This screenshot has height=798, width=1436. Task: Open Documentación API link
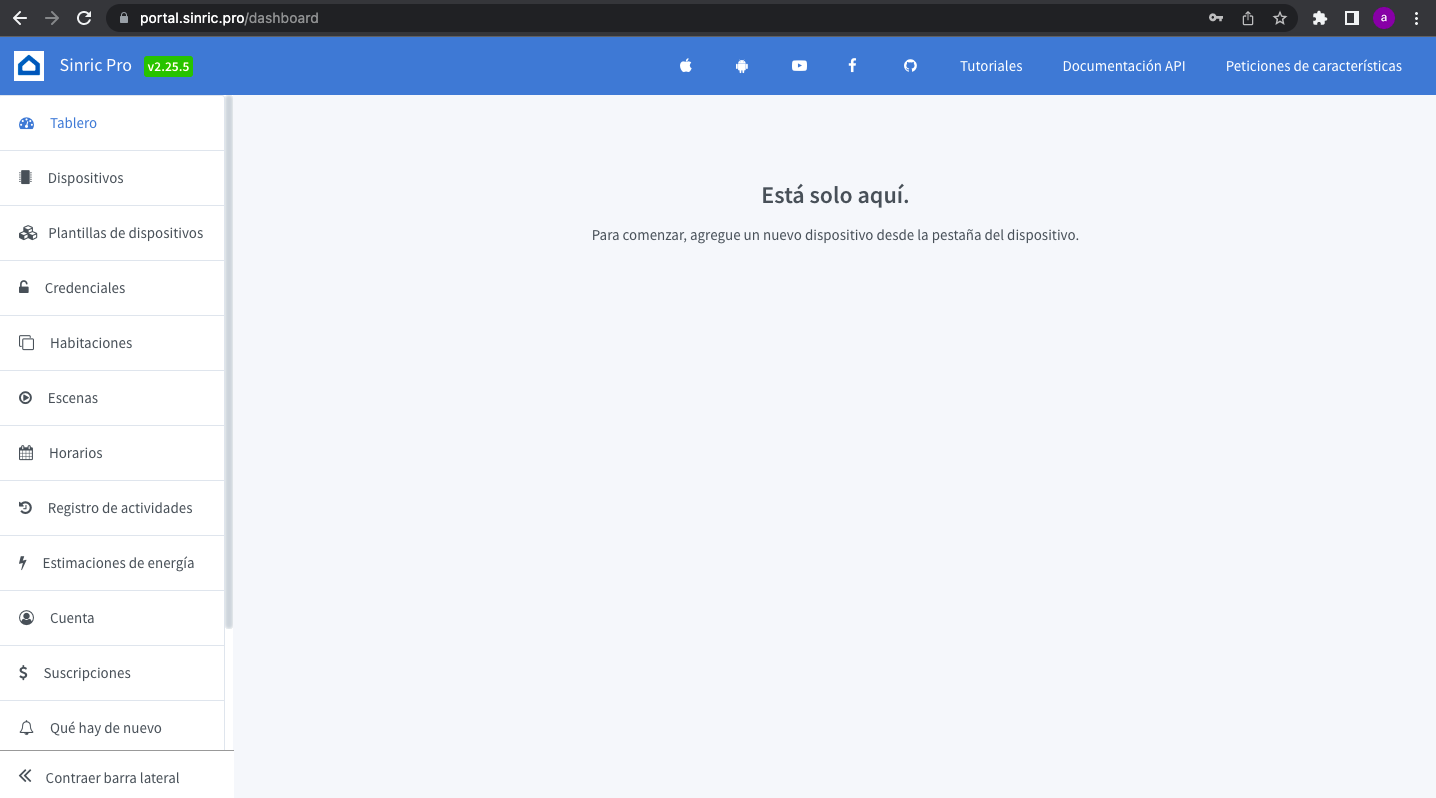1123,66
